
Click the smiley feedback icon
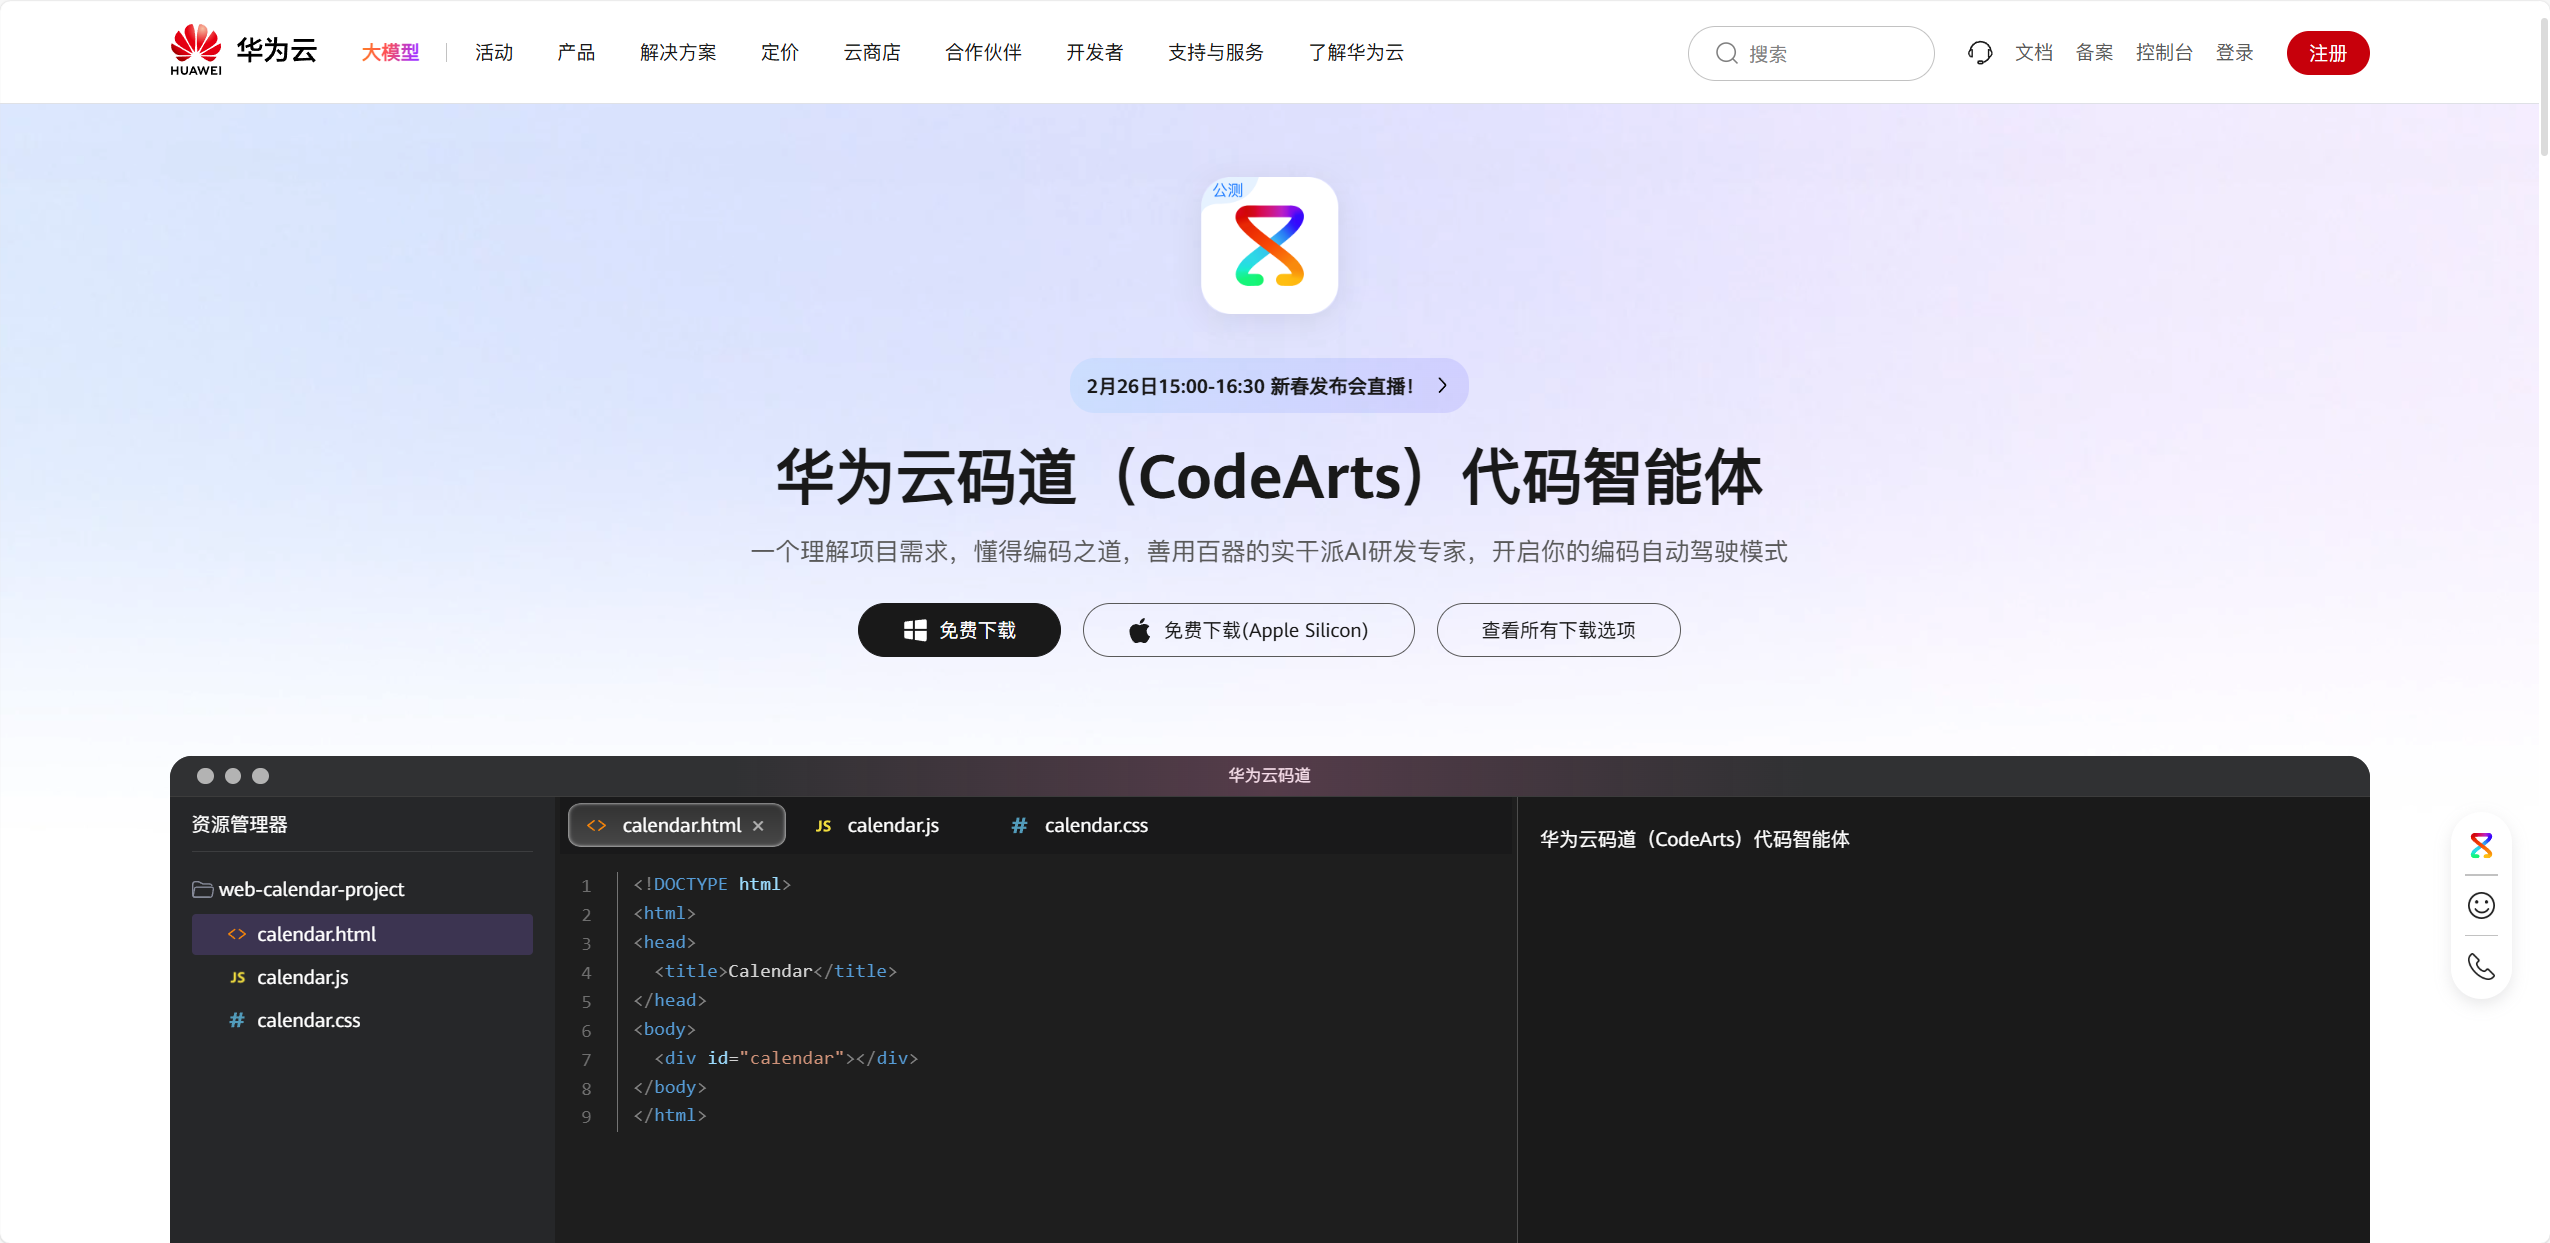coord(2481,905)
